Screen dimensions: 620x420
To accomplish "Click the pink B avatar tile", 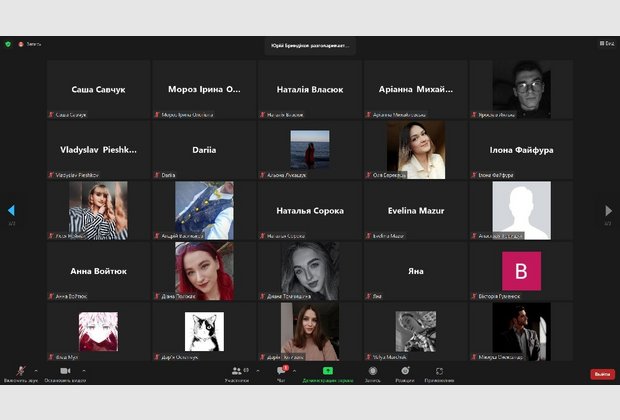I will [521, 271].
